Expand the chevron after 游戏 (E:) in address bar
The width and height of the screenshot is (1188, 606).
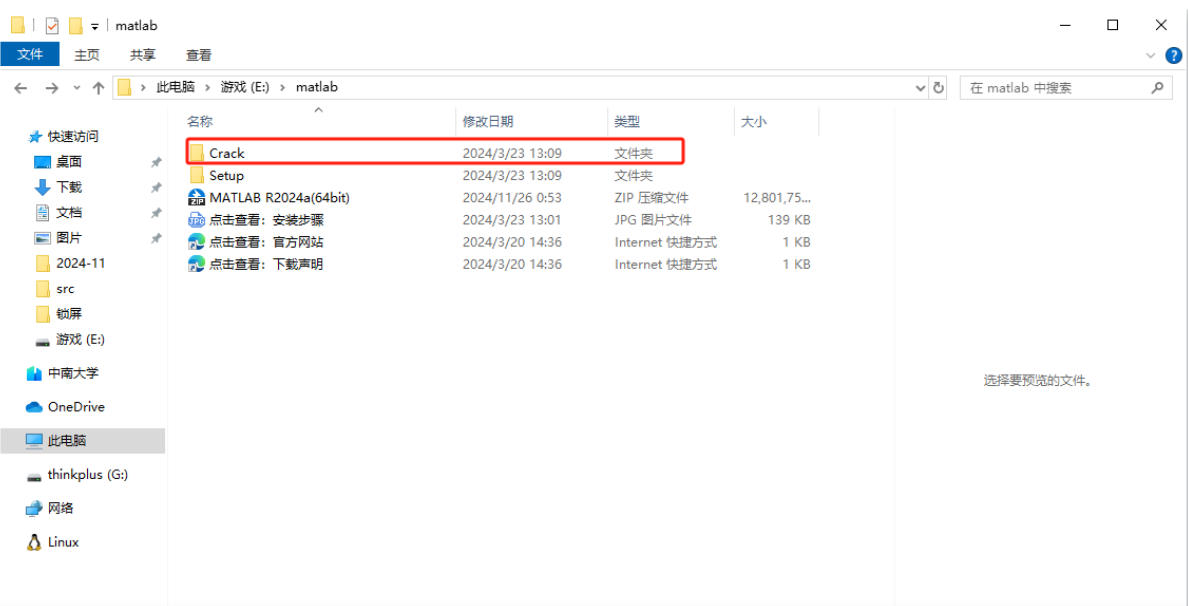click(x=283, y=88)
